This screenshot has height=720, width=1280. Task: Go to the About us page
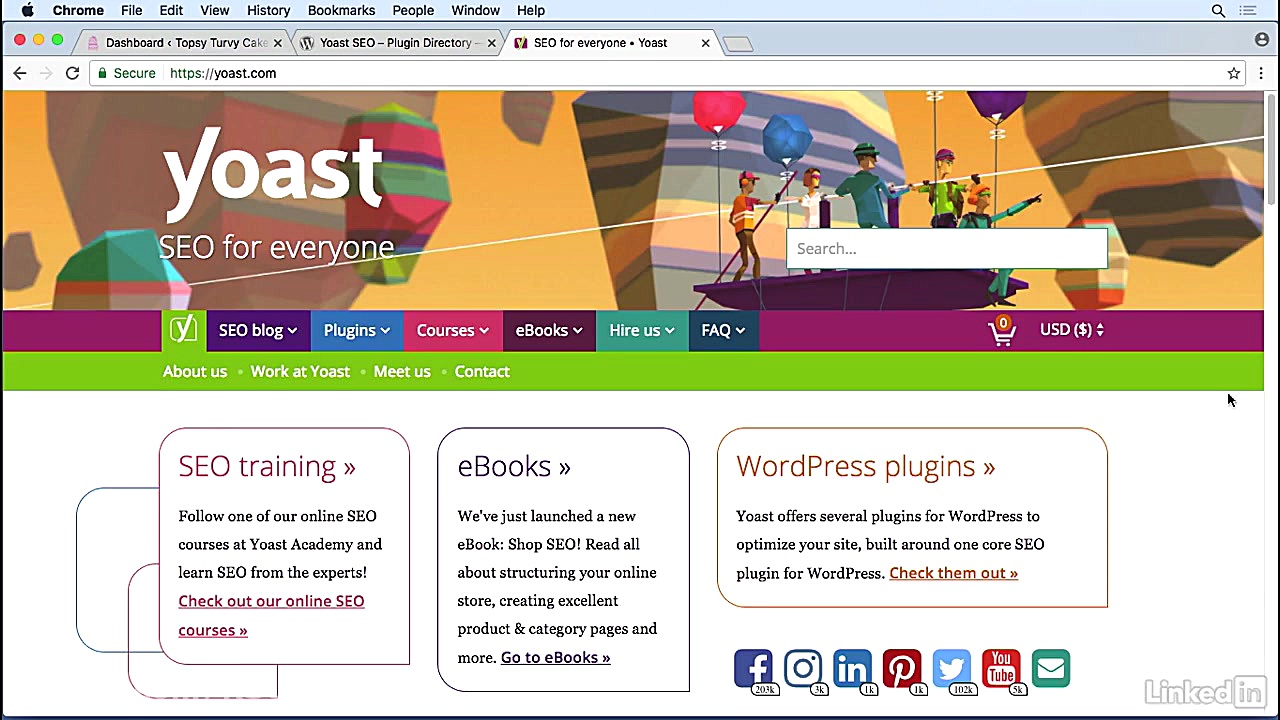click(195, 371)
